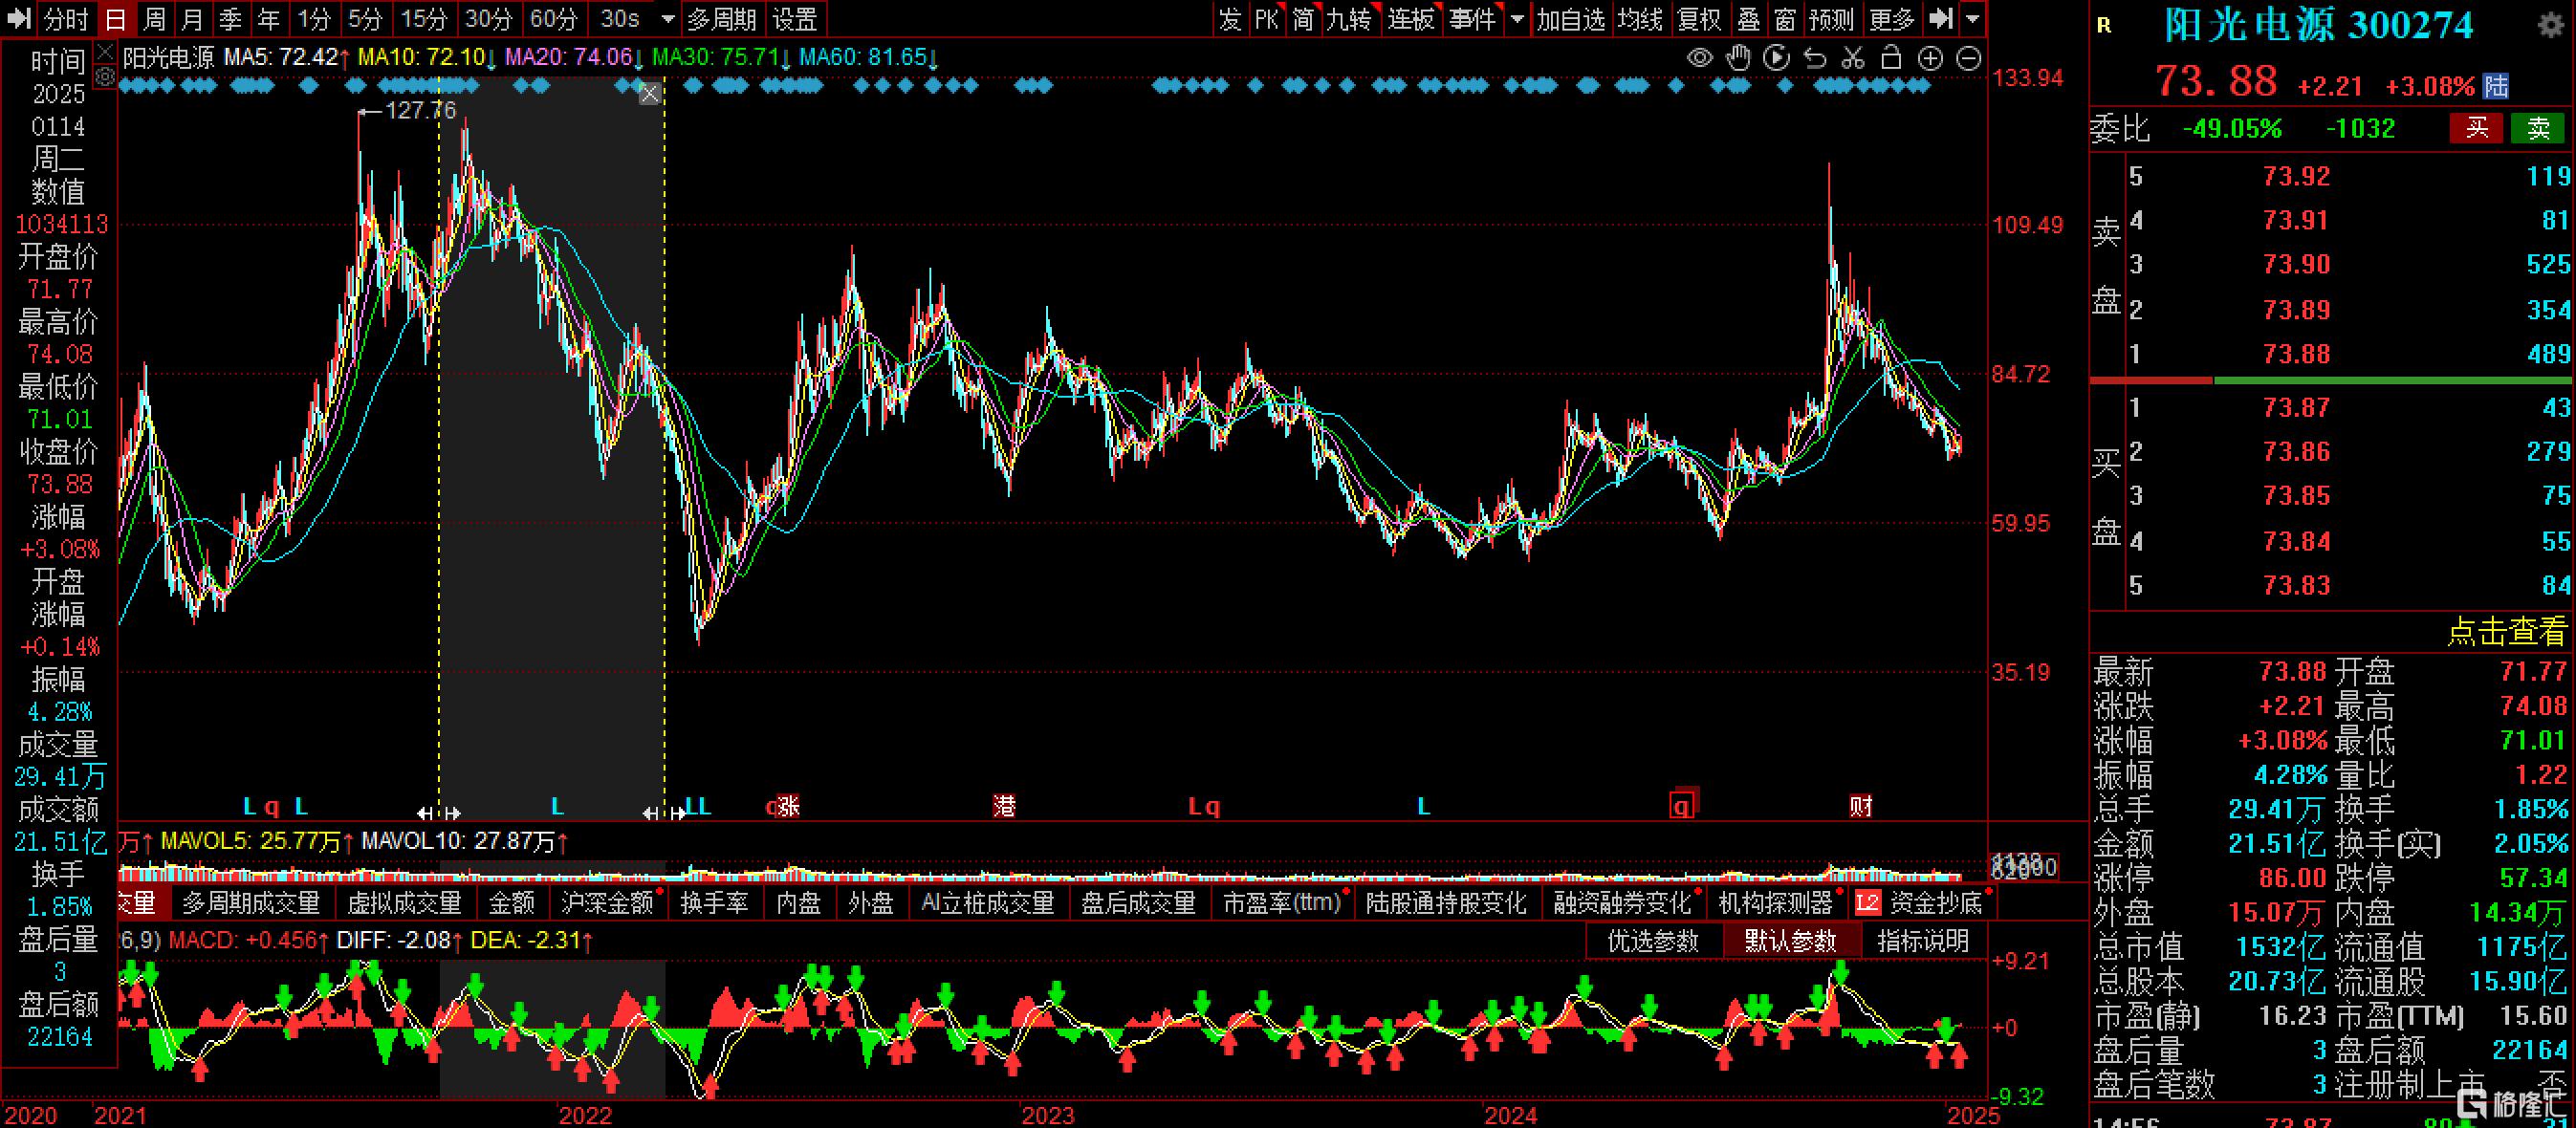Click 点击查看 link
Screen dimensions: 2576x1128
coord(2507,631)
